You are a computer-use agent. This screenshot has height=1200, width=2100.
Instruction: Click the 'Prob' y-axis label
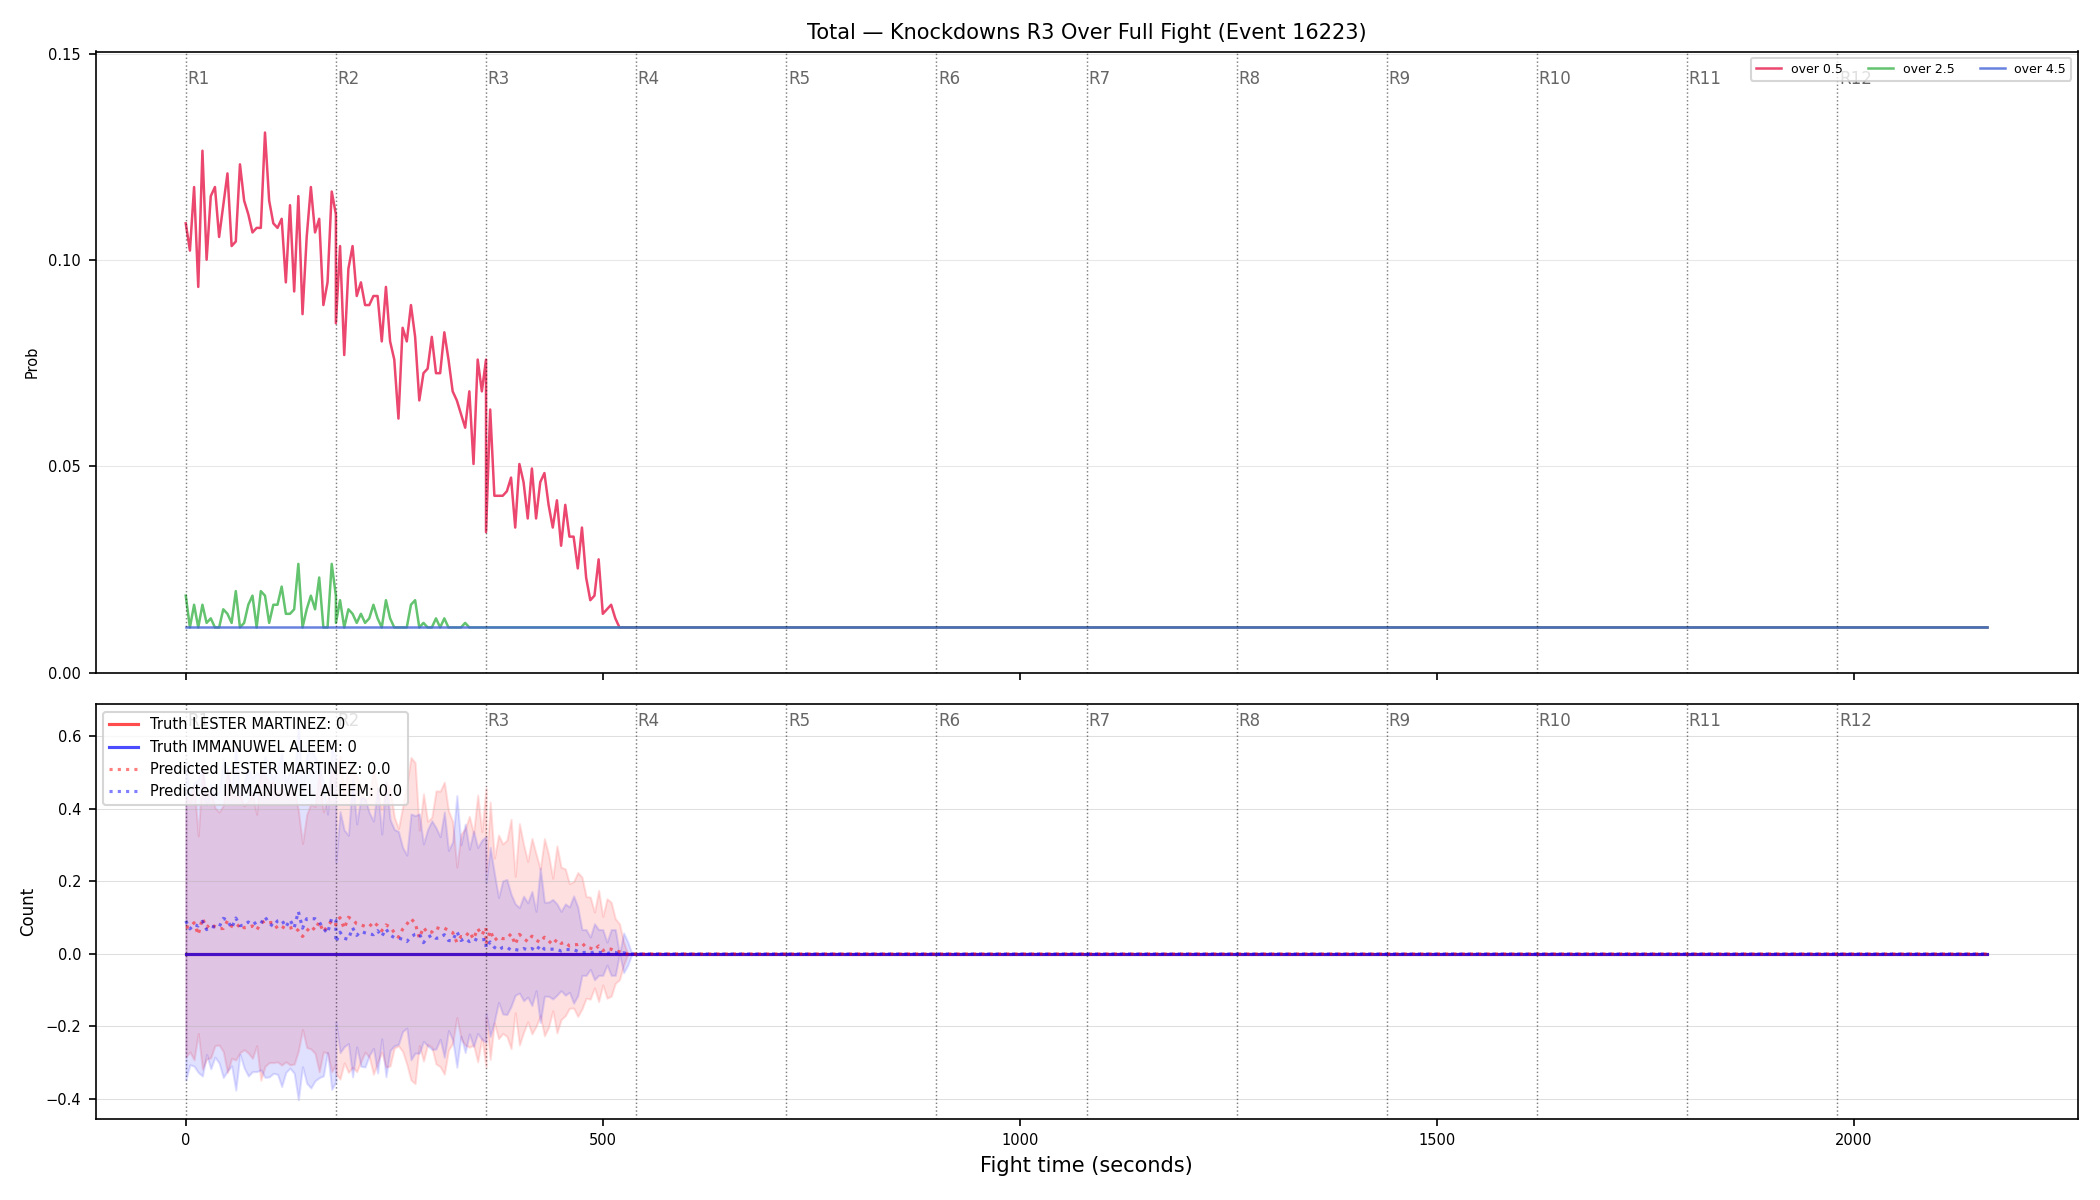click(x=32, y=363)
